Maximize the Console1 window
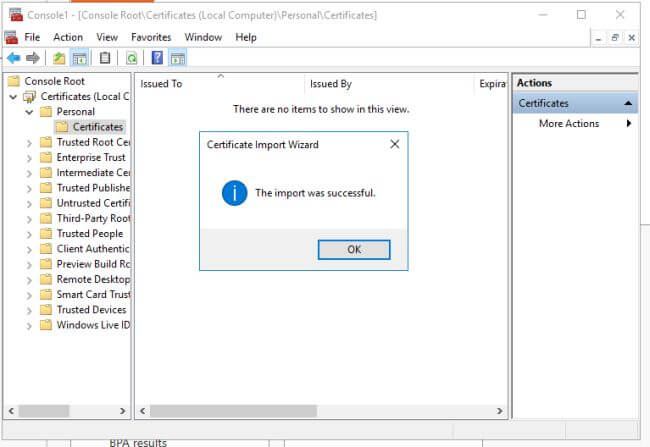The height and width of the screenshot is (447, 650). 581,15
